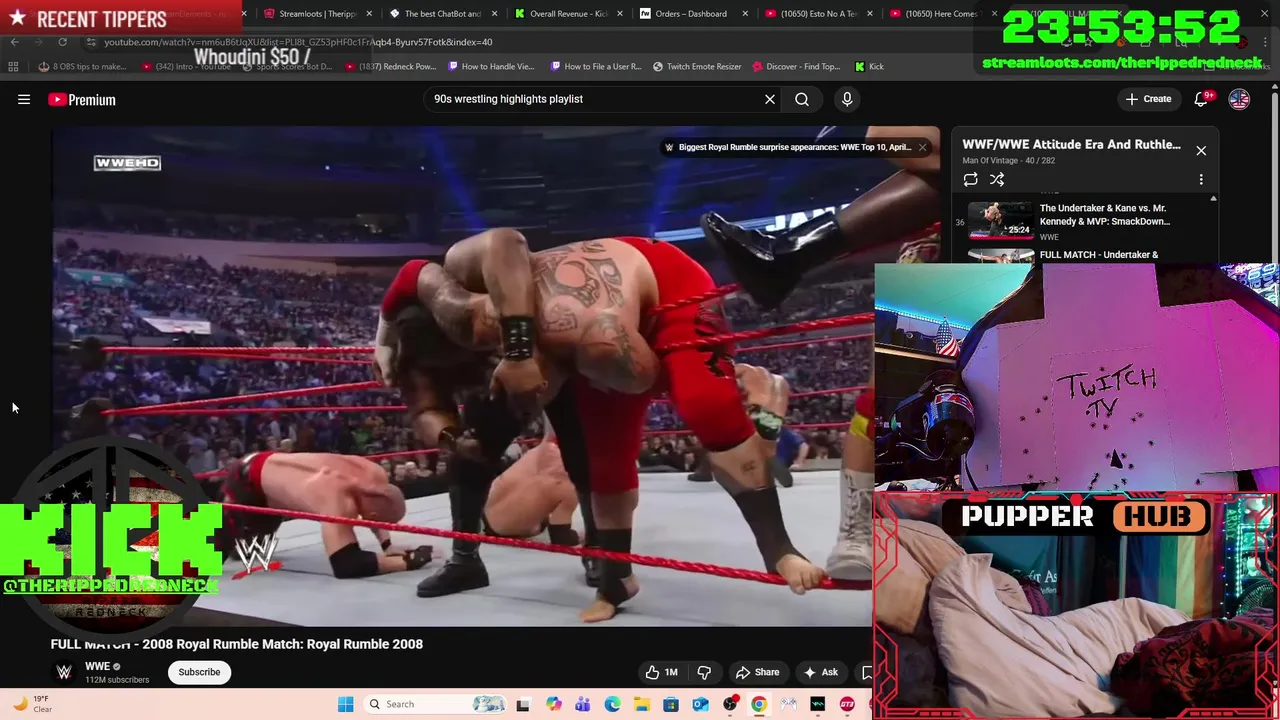
Task: Close the Orders – Dashboard tab
Action: coord(745,14)
